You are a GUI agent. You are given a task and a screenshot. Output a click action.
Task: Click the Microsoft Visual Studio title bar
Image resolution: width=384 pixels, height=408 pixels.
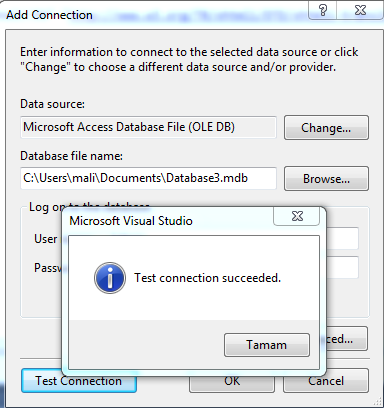click(167, 221)
